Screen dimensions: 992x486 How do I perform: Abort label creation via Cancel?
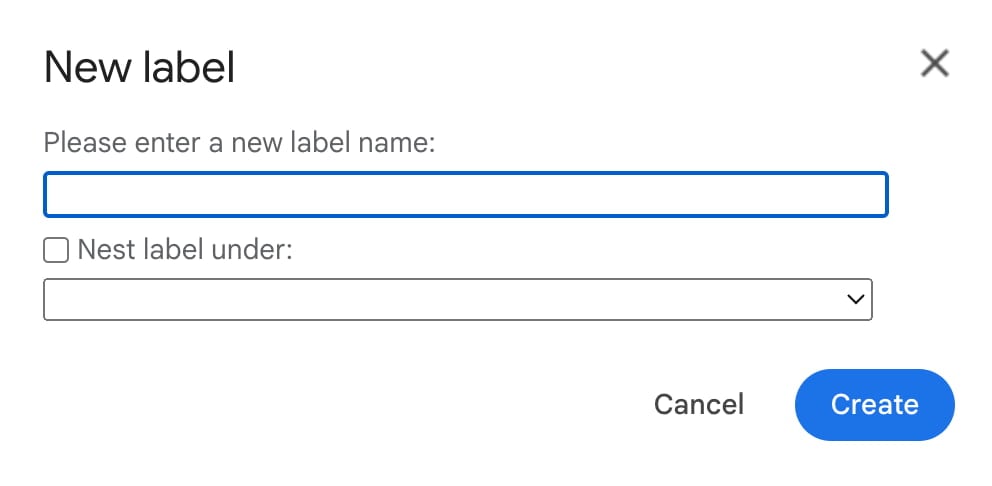[698, 404]
